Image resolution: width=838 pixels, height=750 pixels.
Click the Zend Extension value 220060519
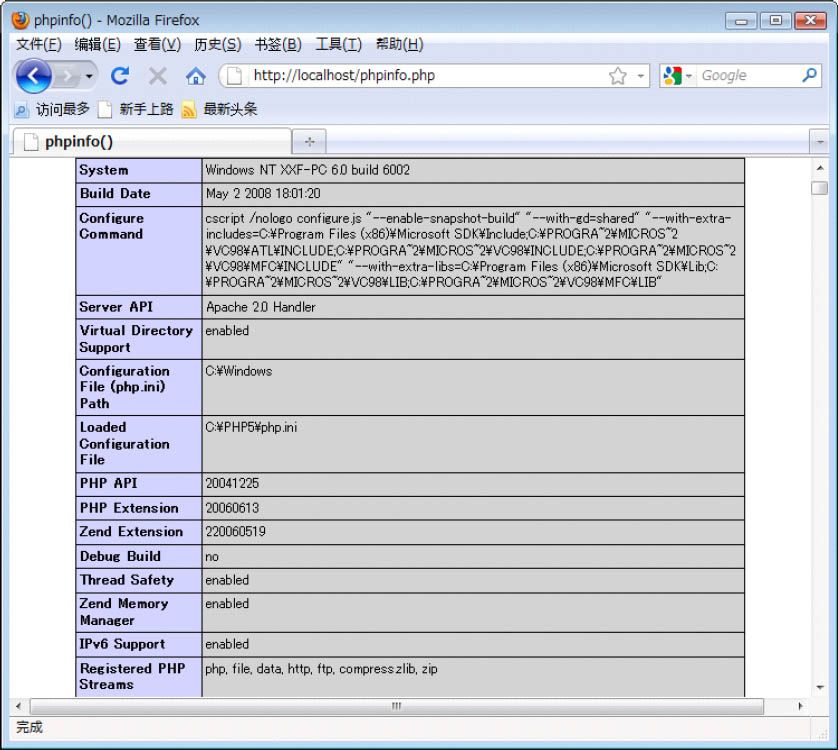coord(235,531)
